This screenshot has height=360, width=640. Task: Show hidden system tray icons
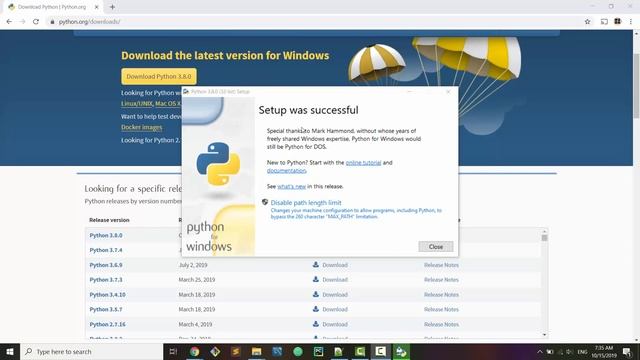[x=540, y=351]
